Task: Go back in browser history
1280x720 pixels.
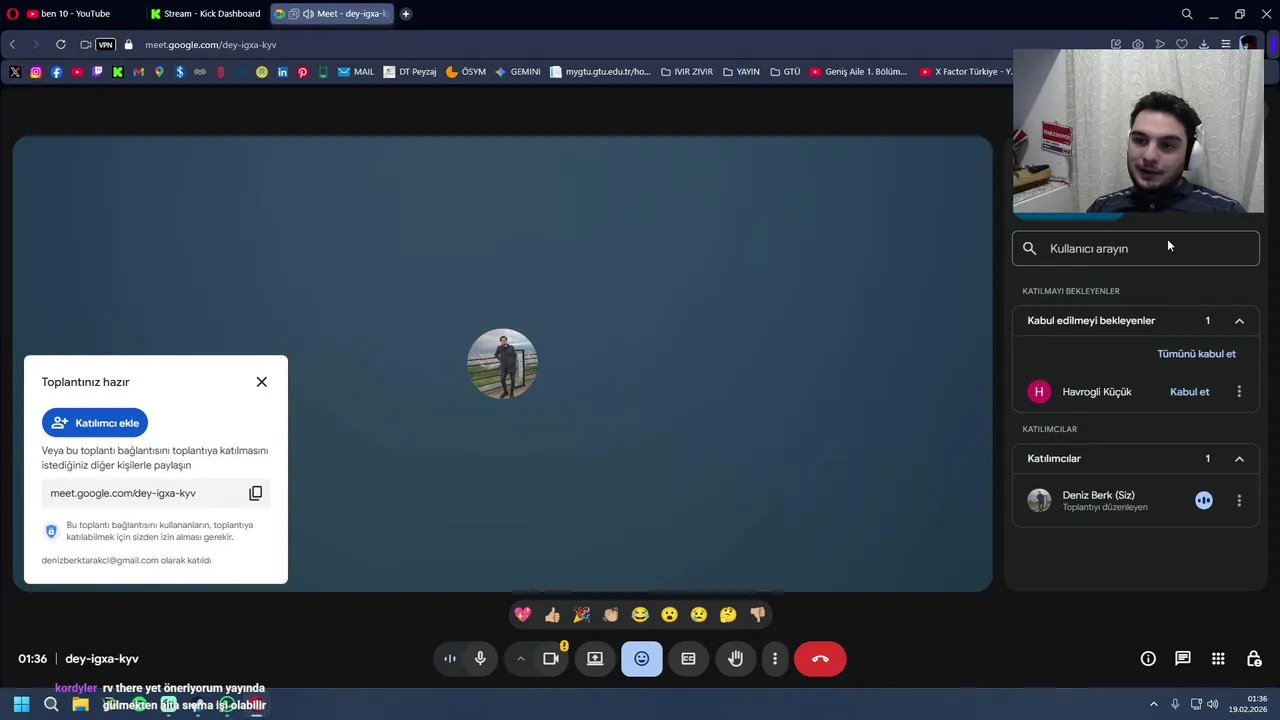Action: click(12, 45)
